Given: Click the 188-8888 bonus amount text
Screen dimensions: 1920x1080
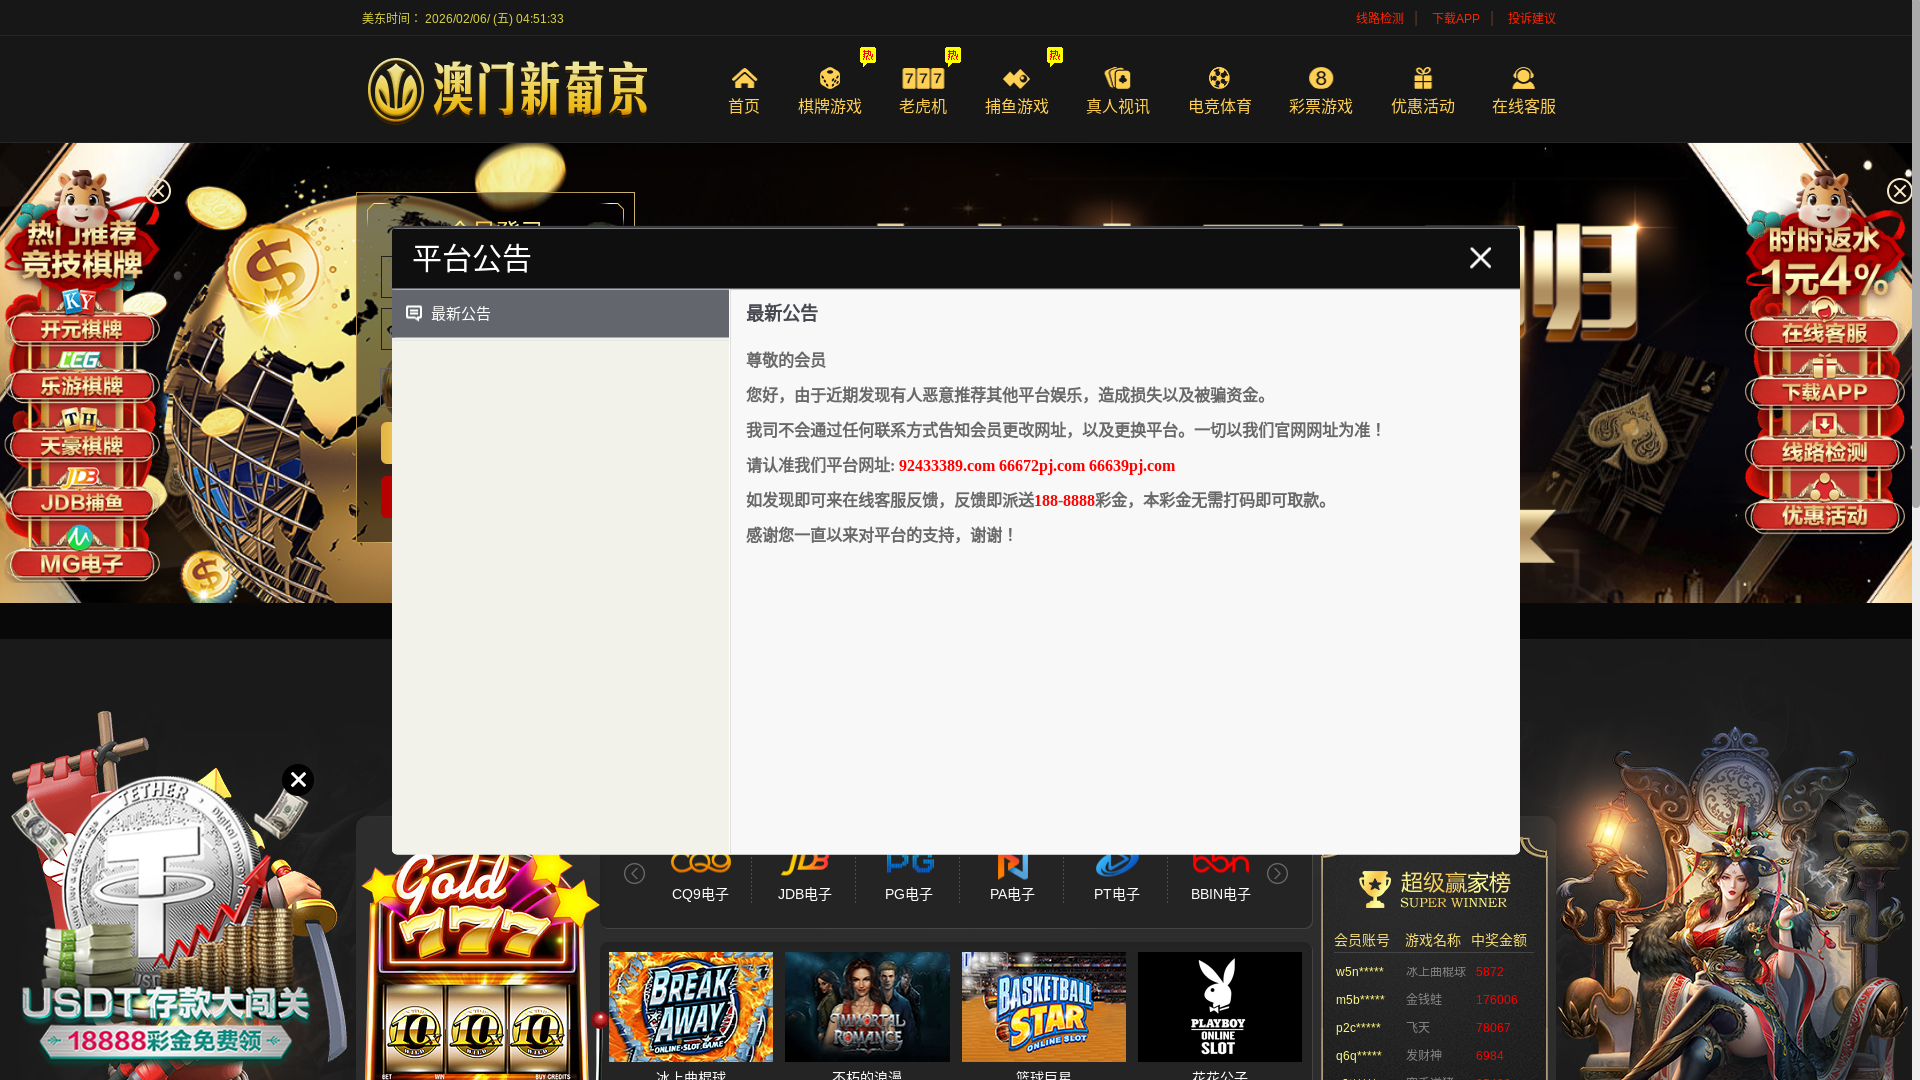Looking at the screenshot, I should [x=1064, y=501].
